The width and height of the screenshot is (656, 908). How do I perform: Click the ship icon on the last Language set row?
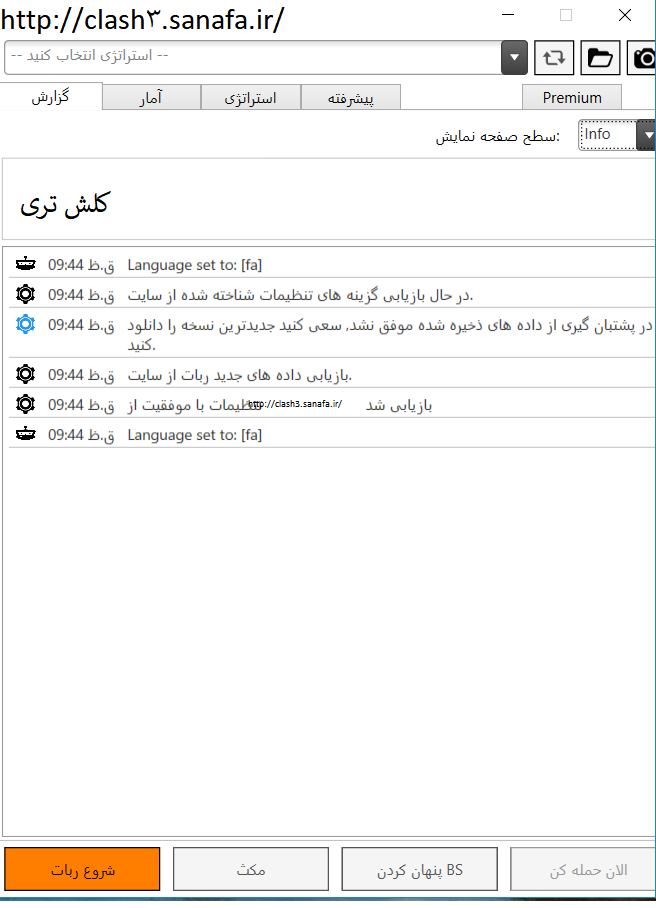pyautogui.click(x=25, y=434)
